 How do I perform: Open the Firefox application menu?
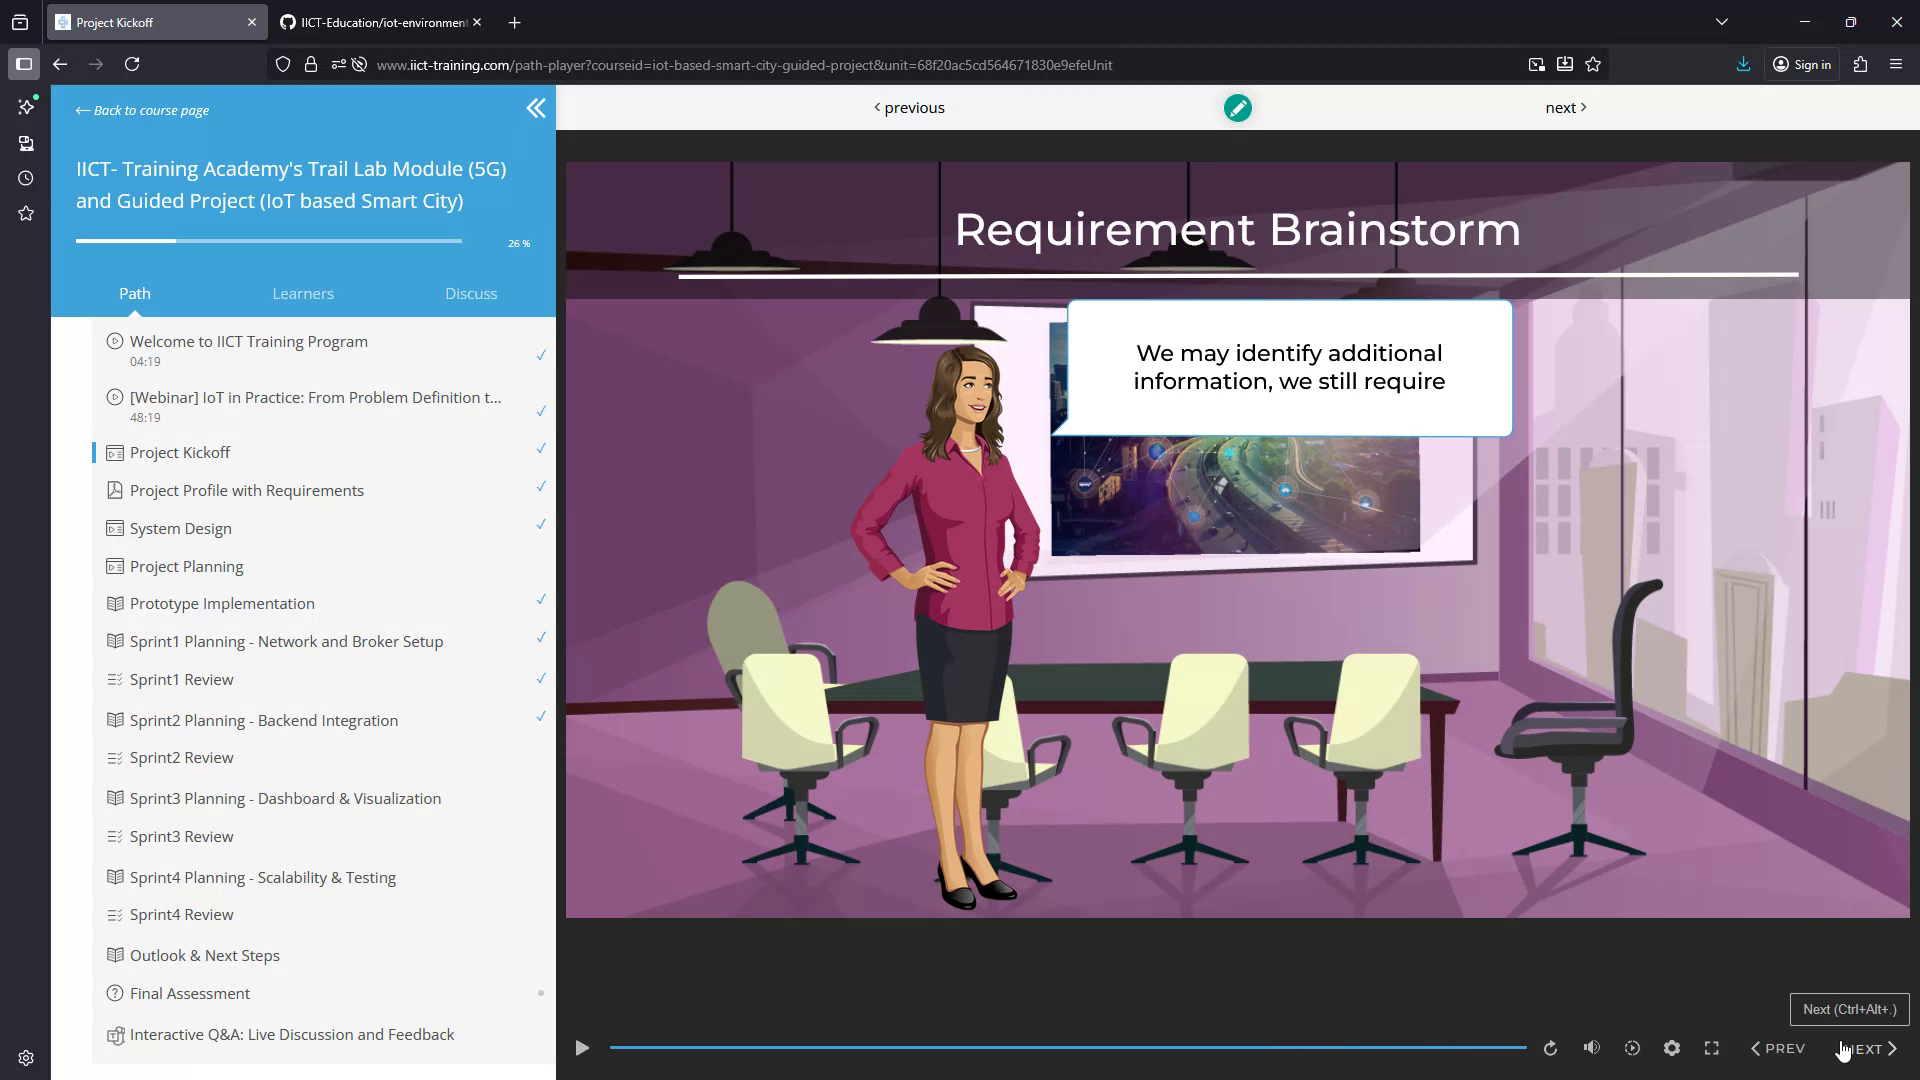[x=1896, y=64]
